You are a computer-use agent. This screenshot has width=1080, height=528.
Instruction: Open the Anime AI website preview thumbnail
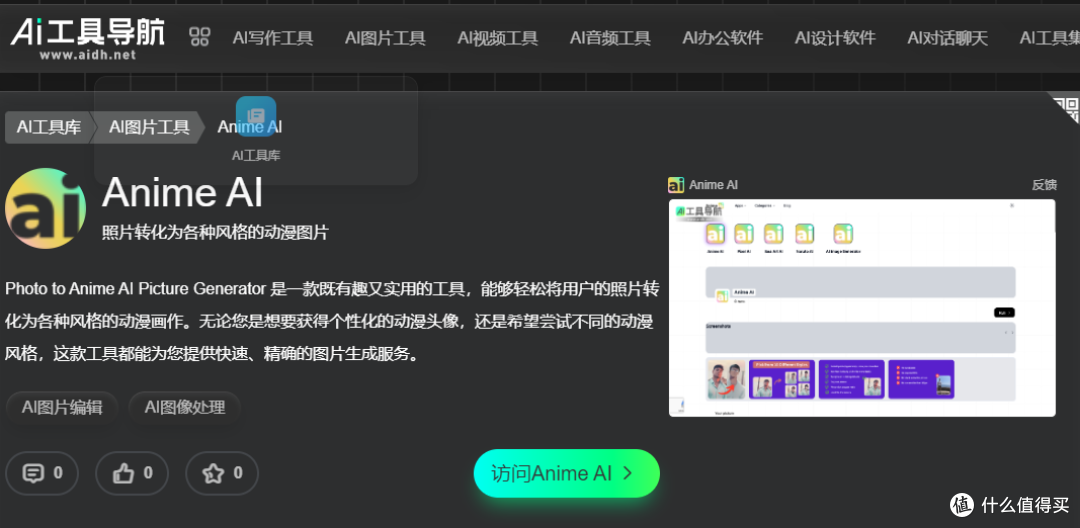pos(862,308)
